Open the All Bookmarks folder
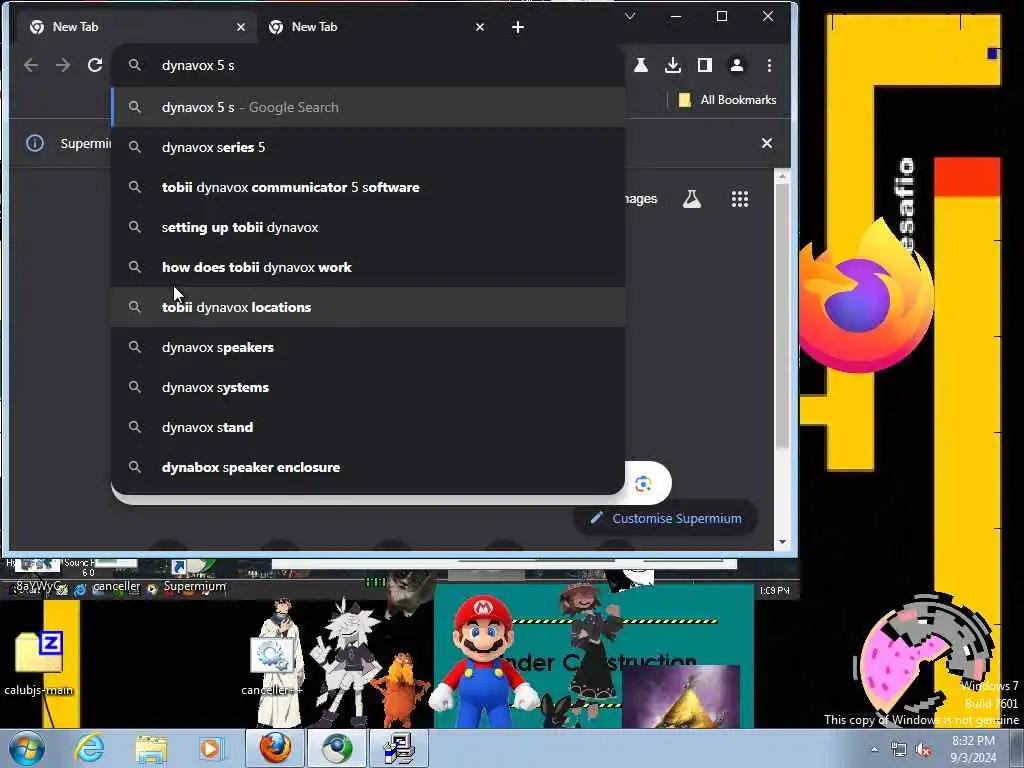The image size is (1024, 768). (728, 100)
